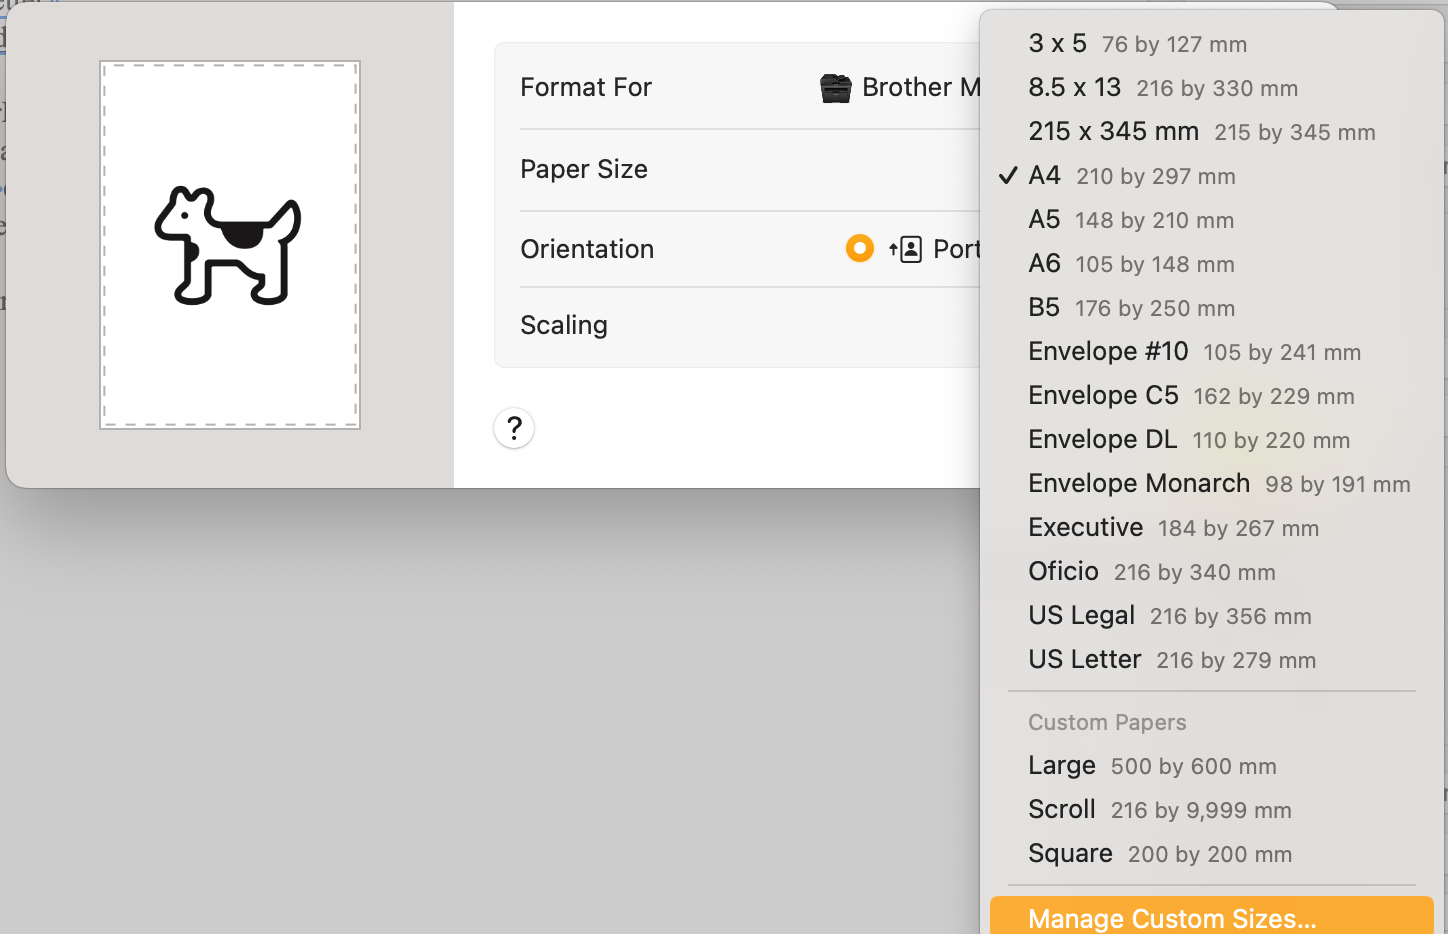Select A6 paper size

pos(1212,264)
